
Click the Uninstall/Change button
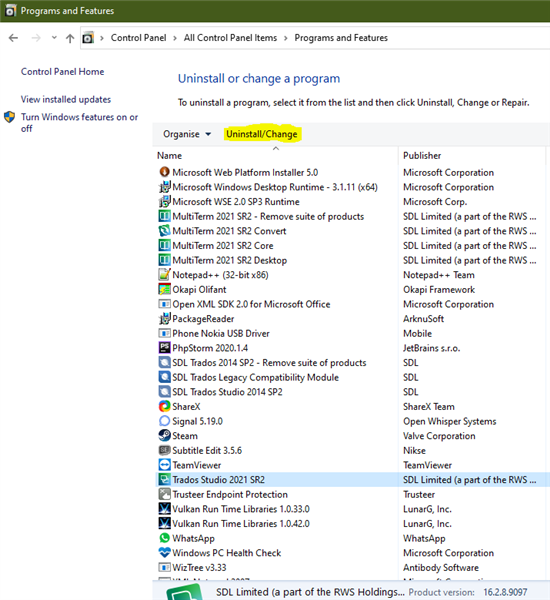pos(262,134)
